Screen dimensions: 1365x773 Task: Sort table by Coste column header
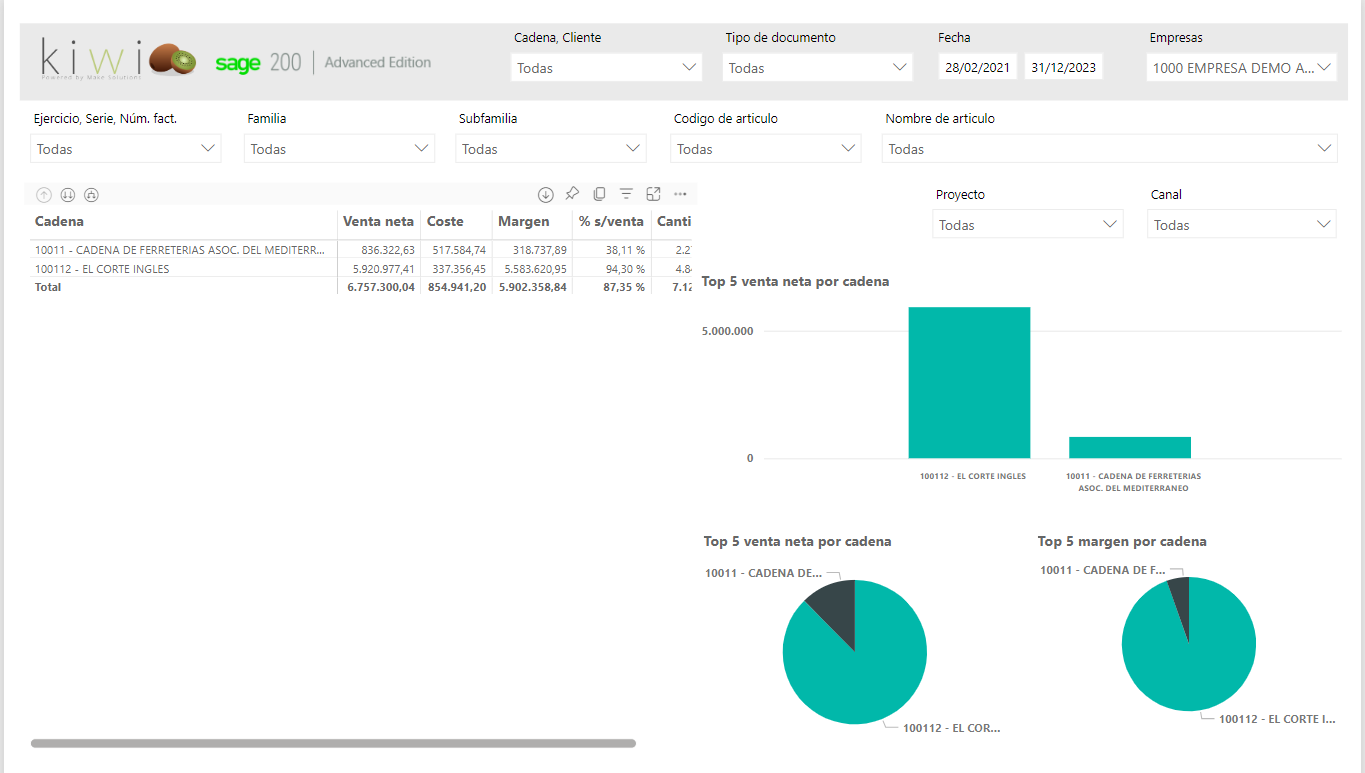tap(445, 222)
